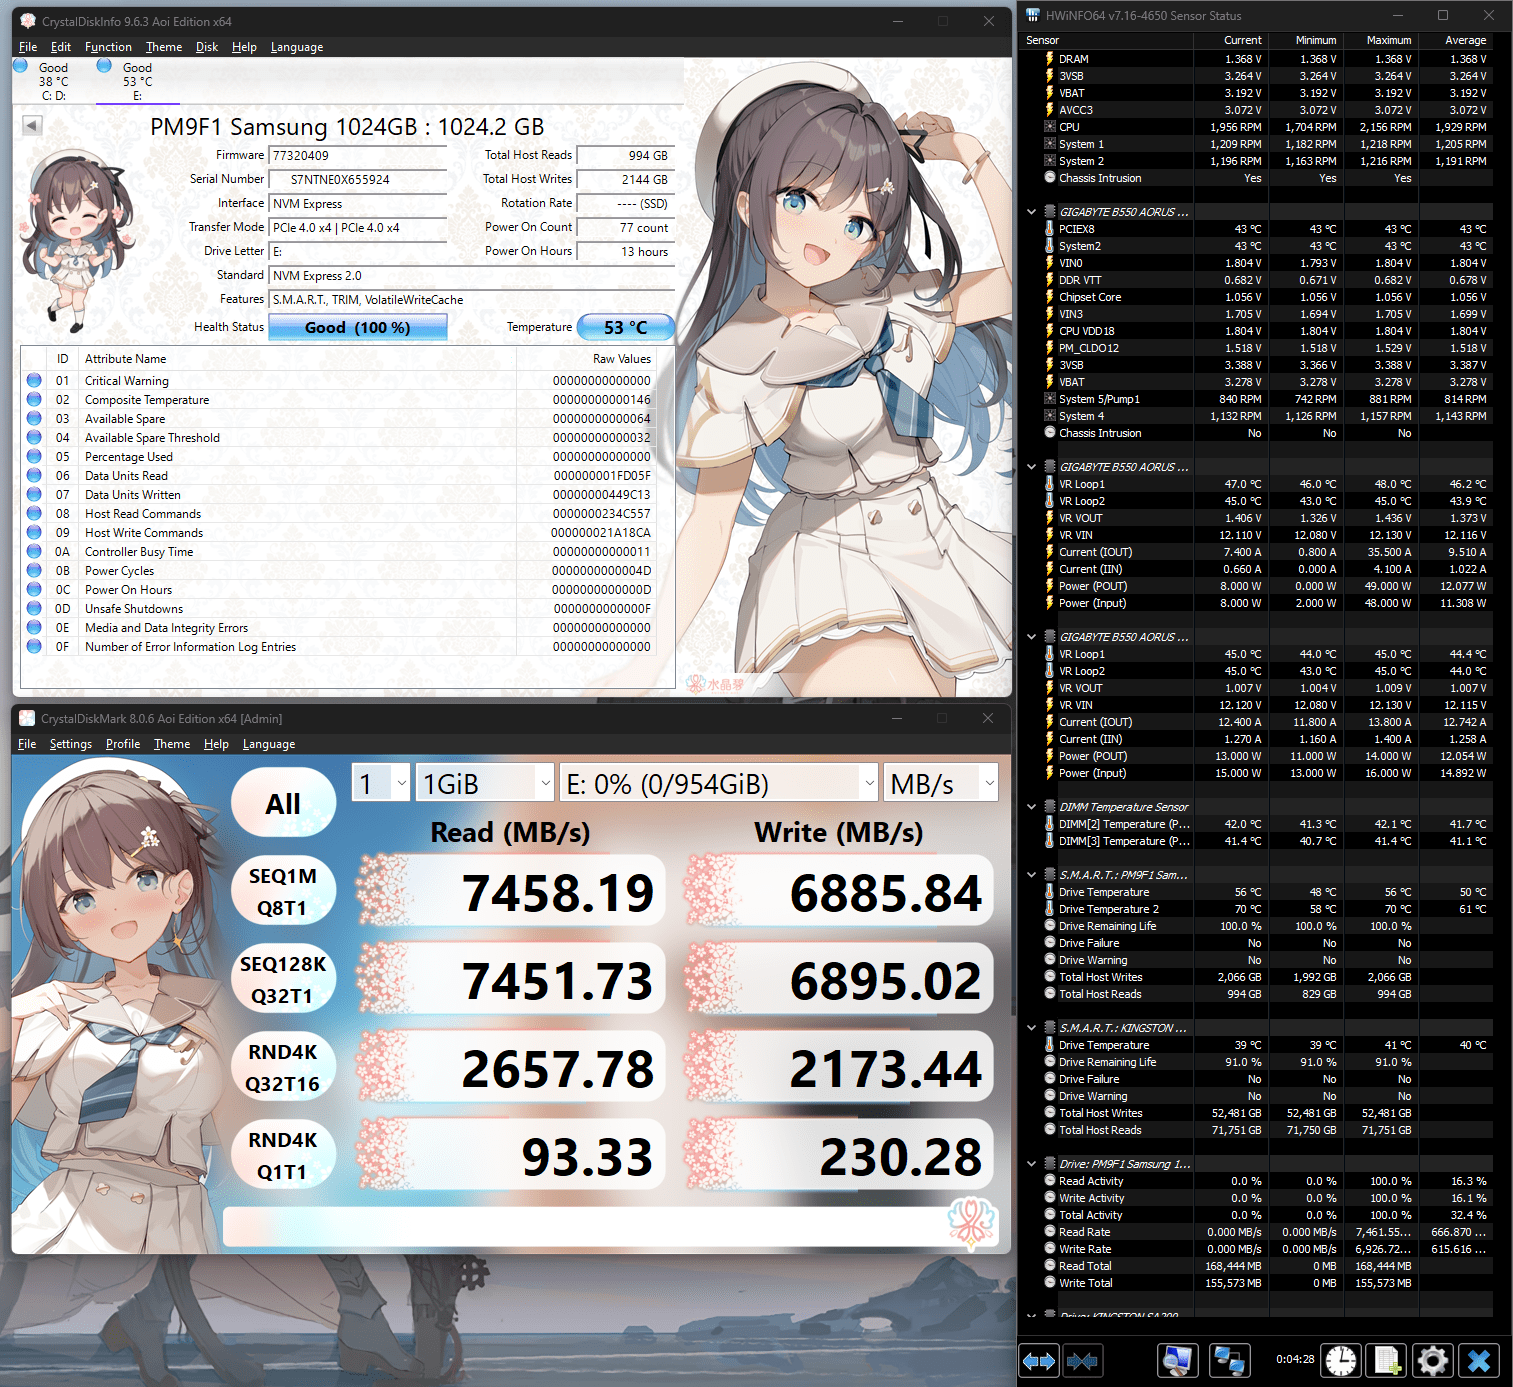
Task: Click the Serial Number field
Action: [x=358, y=180]
